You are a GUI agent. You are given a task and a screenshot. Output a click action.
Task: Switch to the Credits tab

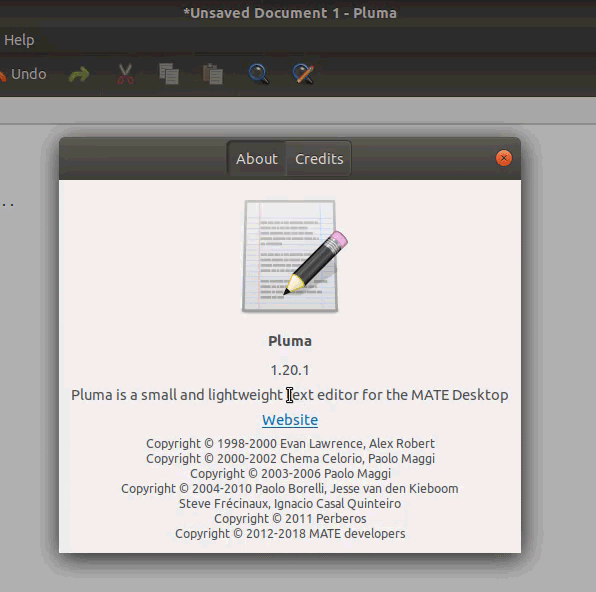(319, 159)
